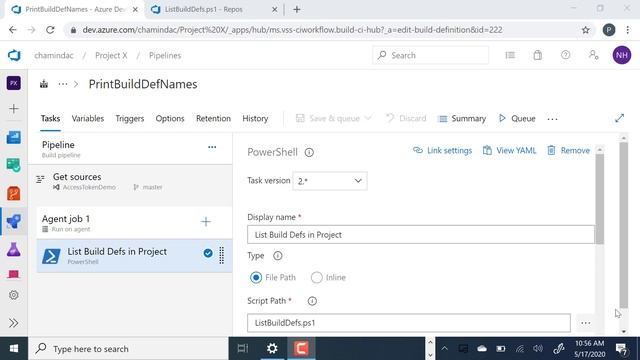
Task: Reload the browser page
Action: (x=50, y=30)
